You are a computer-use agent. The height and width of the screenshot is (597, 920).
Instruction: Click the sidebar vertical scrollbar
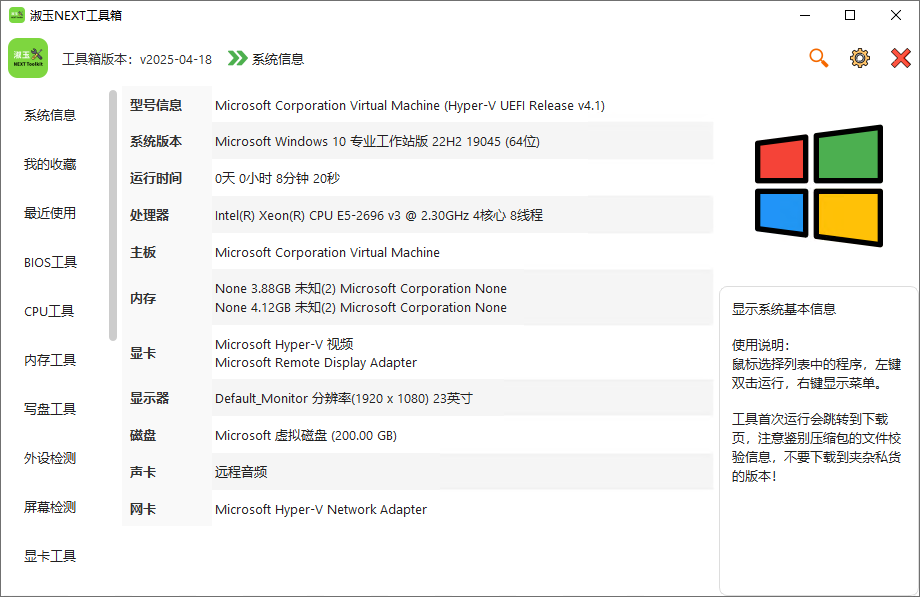tap(113, 215)
